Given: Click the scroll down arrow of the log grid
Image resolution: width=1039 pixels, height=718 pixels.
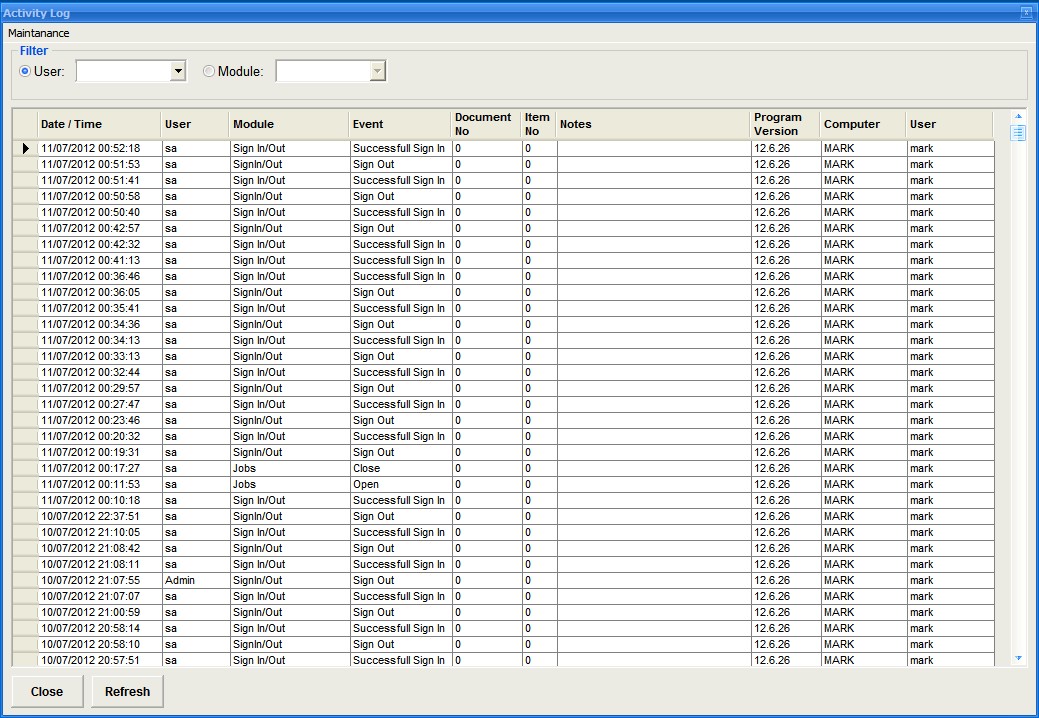Looking at the screenshot, I should (1018, 658).
